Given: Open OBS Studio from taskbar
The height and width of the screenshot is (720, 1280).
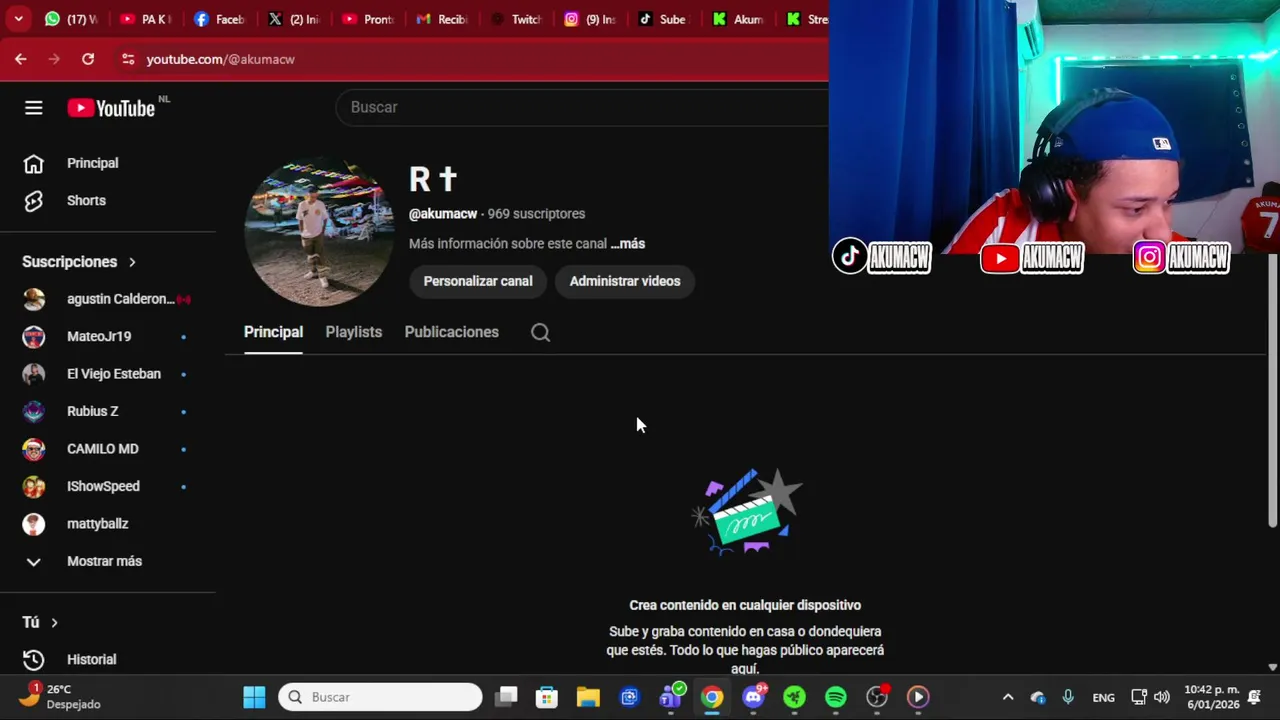Looking at the screenshot, I should 877,697.
